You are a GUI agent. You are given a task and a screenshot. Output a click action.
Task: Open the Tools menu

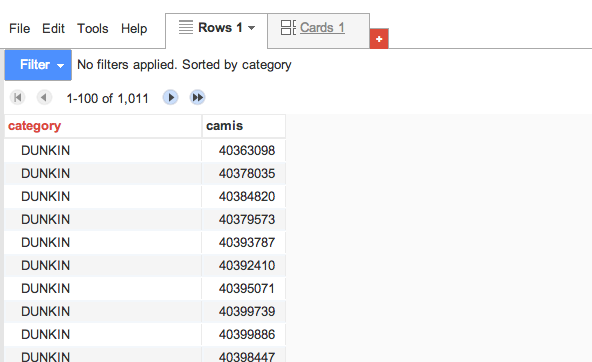[92, 29]
